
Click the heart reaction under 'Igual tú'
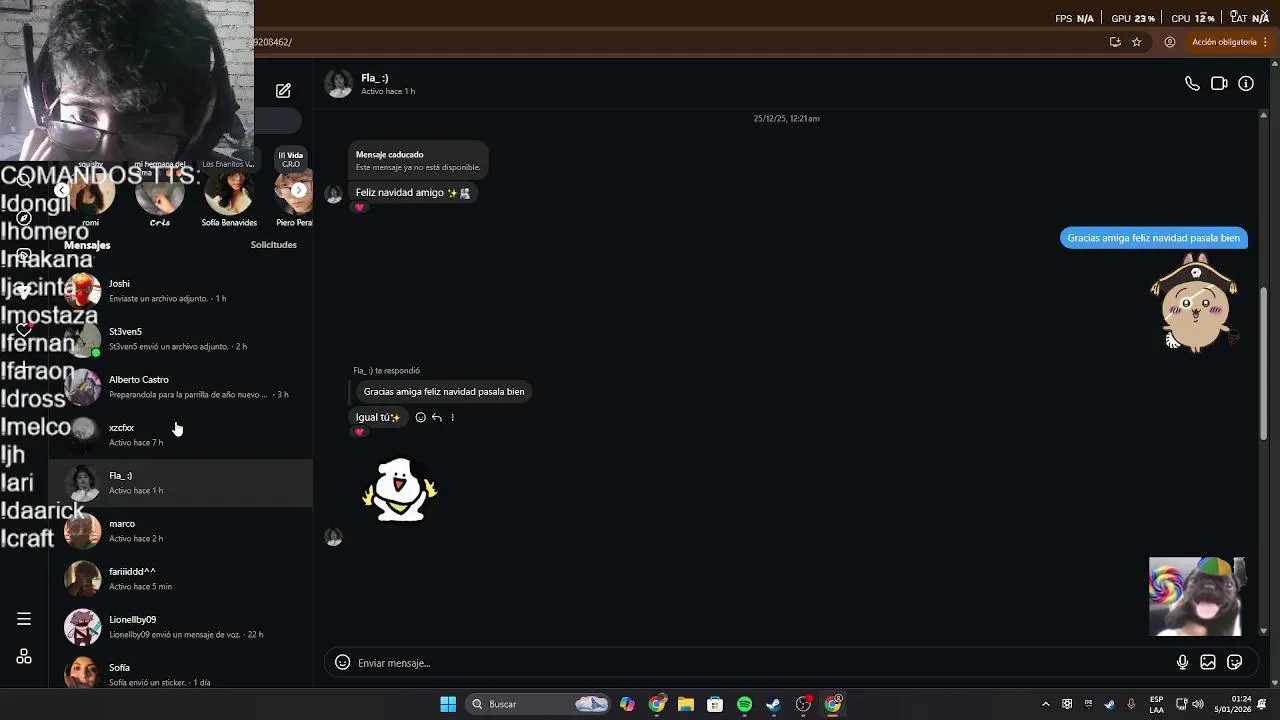pos(360,432)
